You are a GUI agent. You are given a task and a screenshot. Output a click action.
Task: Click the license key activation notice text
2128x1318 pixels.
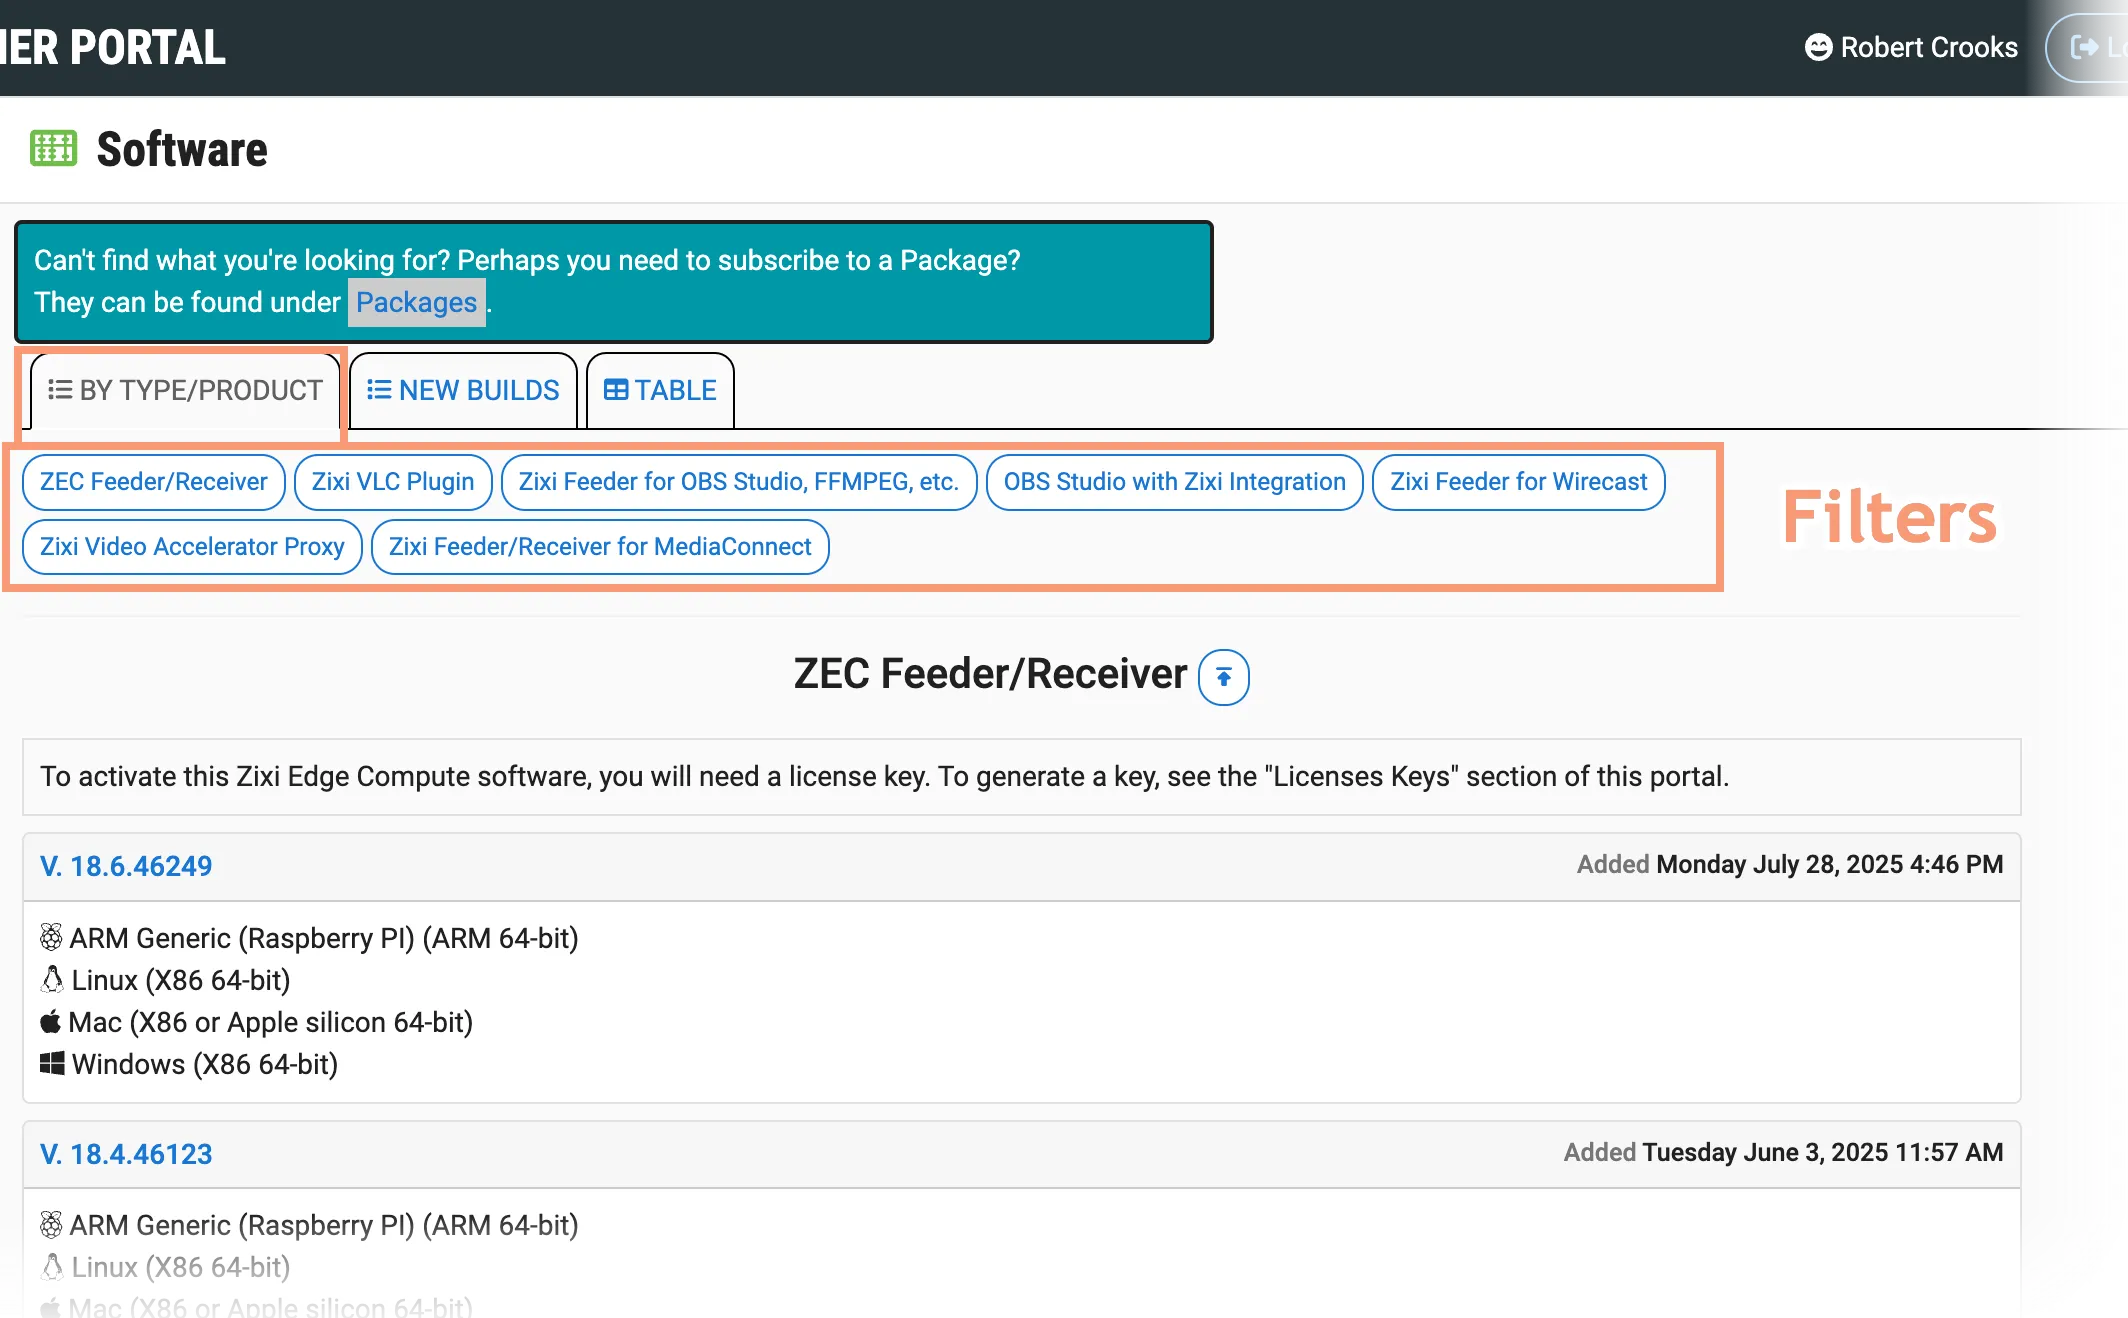[884, 777]
